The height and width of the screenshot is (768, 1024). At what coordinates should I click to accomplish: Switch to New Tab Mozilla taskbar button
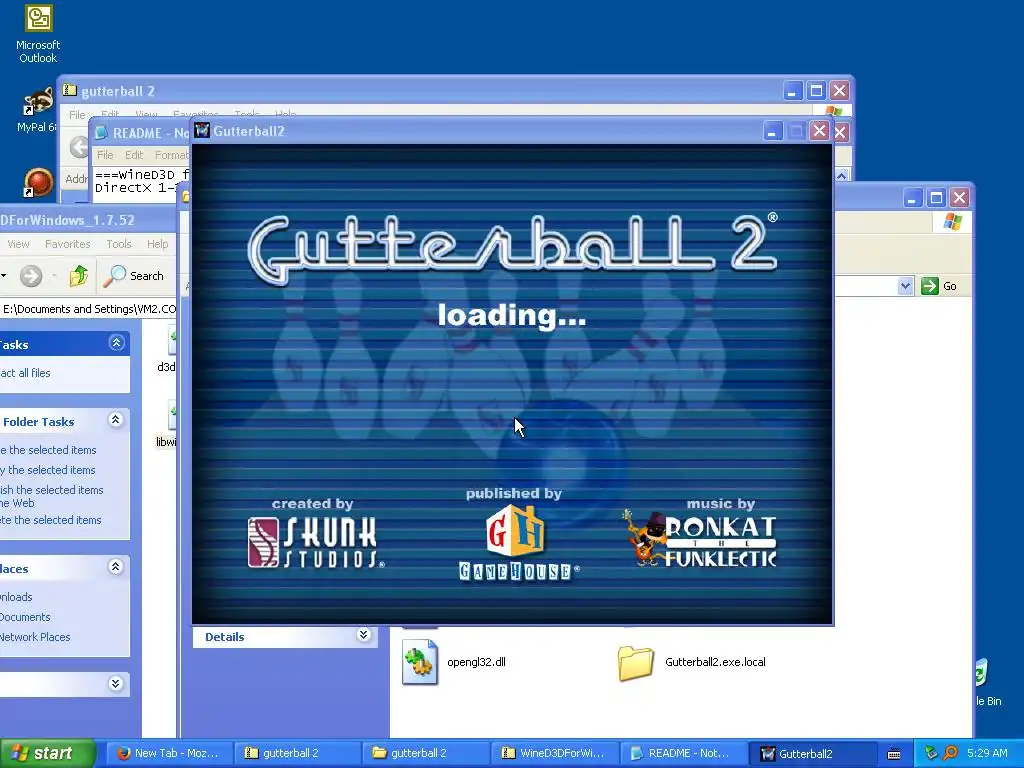click(x=168, y=753)
